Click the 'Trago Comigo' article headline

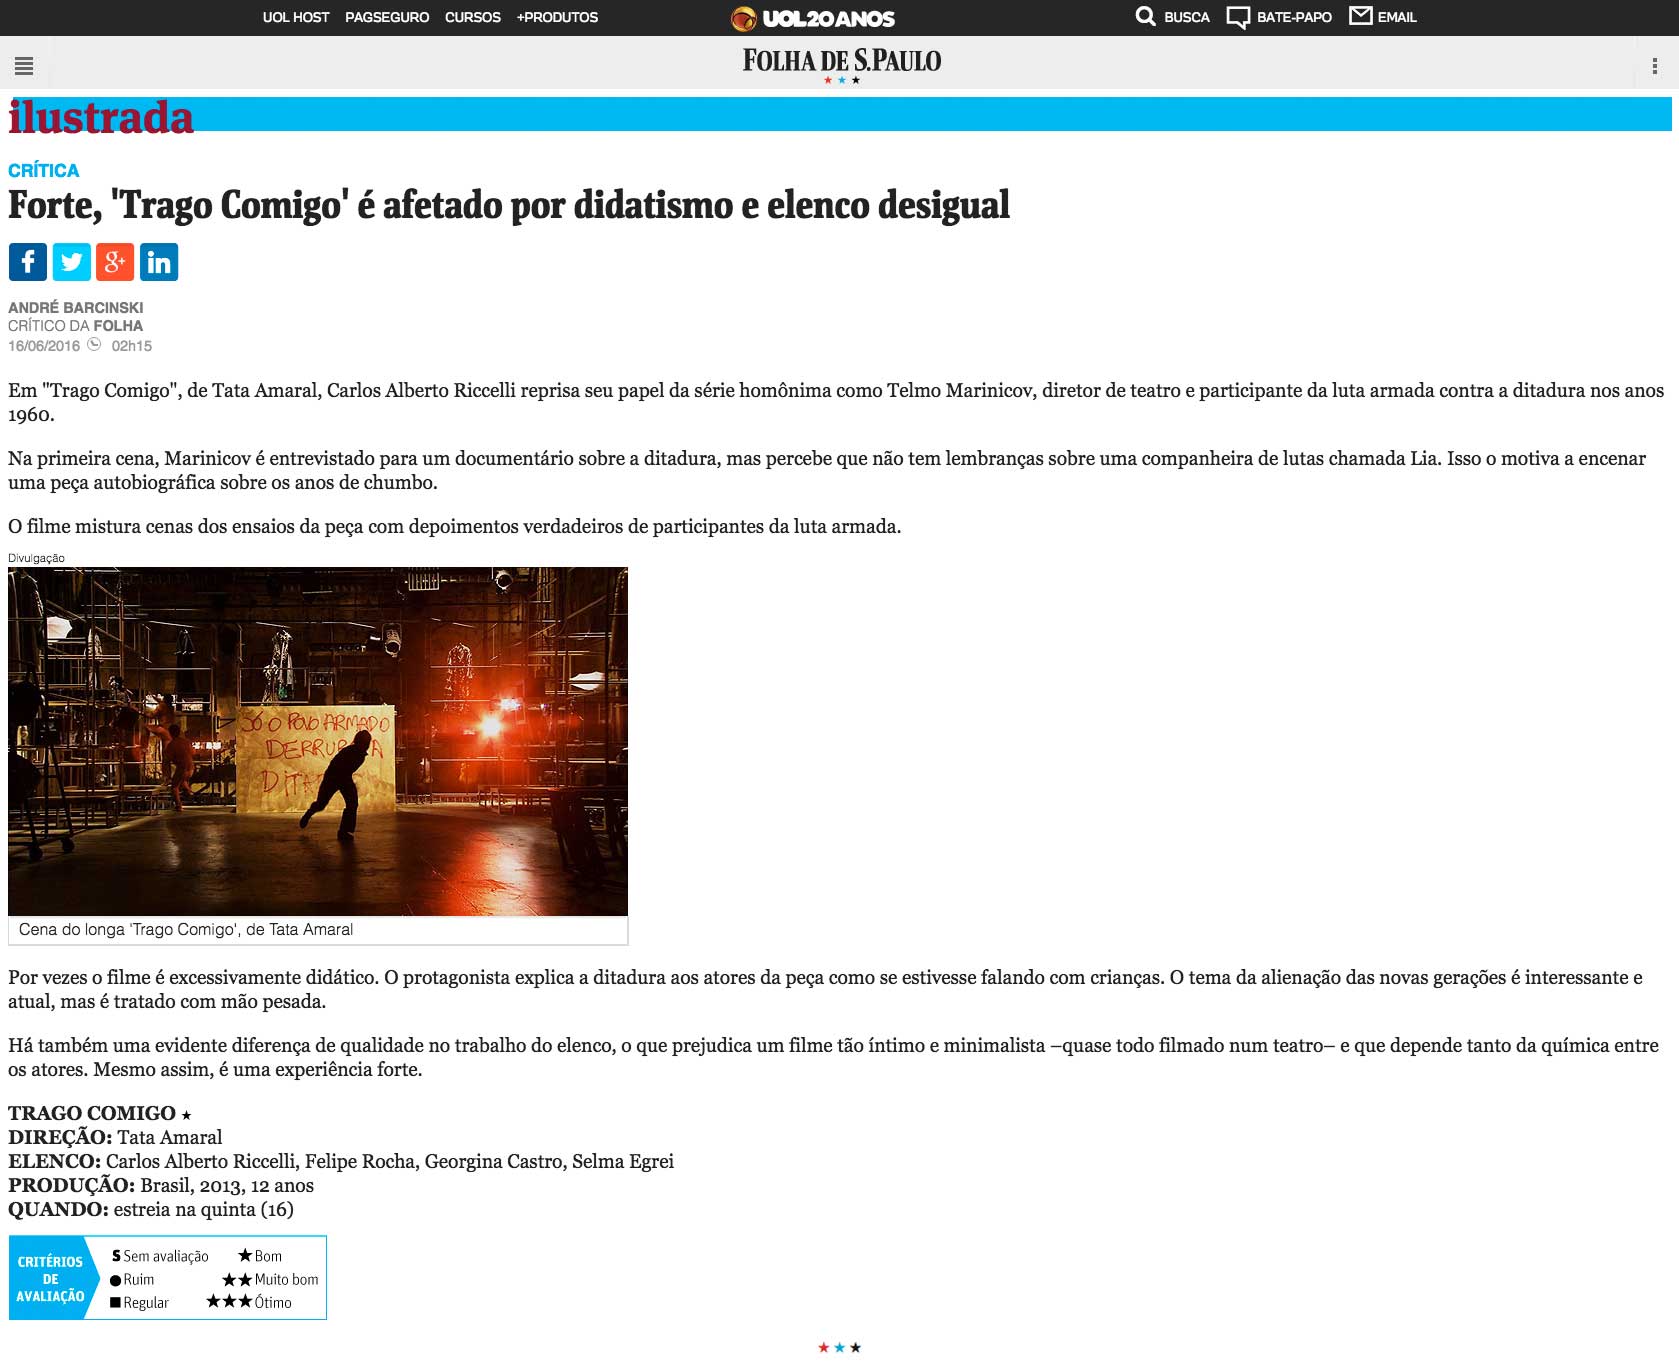(509, 205)
